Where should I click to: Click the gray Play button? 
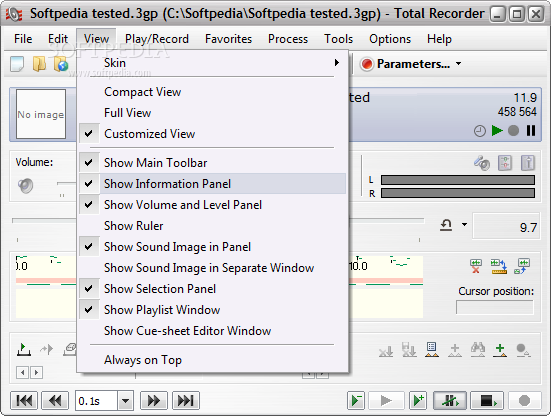386,401
